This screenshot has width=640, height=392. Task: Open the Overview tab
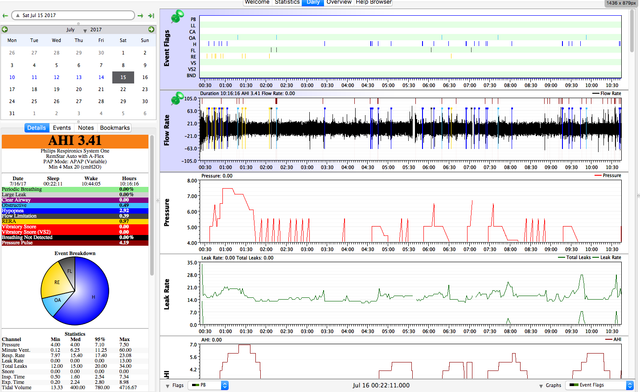[x=339, y=2]
